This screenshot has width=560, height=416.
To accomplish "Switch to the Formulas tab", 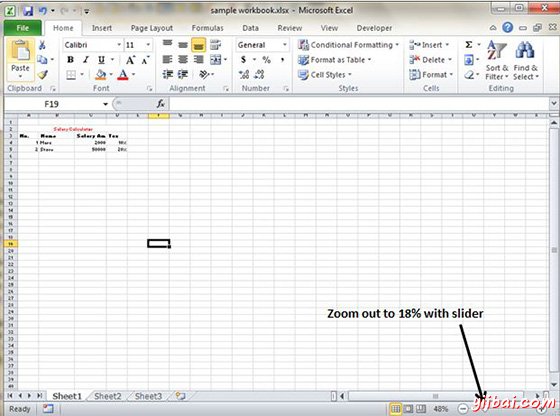I will tap(208, 28).
